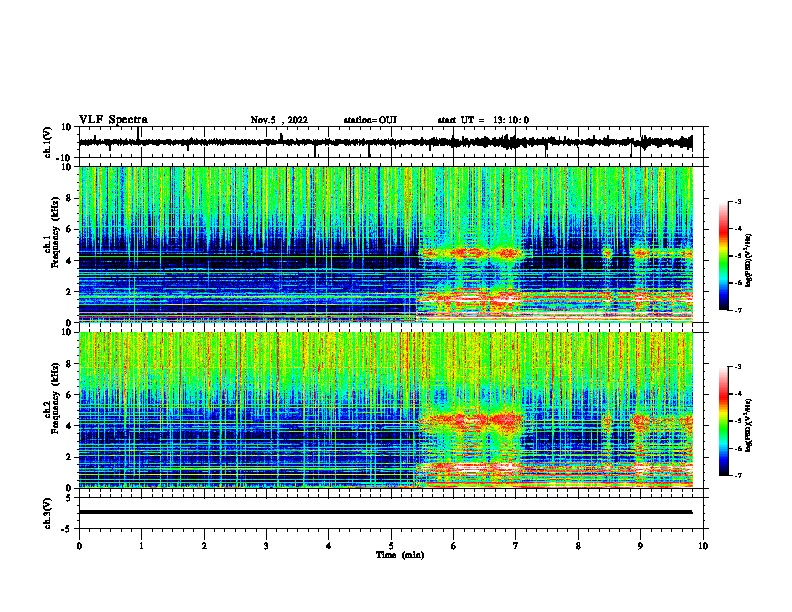Click the ch.1 colorbar log(PSD) unit label
The image size is (792, 612).
[749, 261]
